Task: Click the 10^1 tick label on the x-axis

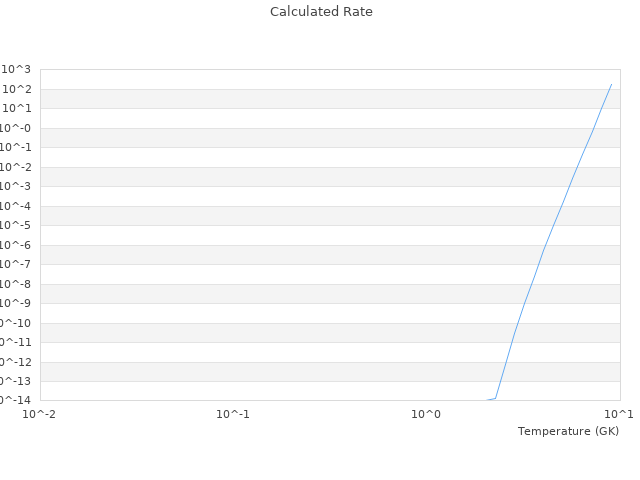Action: pyautogui.click(x=618, y=413)
